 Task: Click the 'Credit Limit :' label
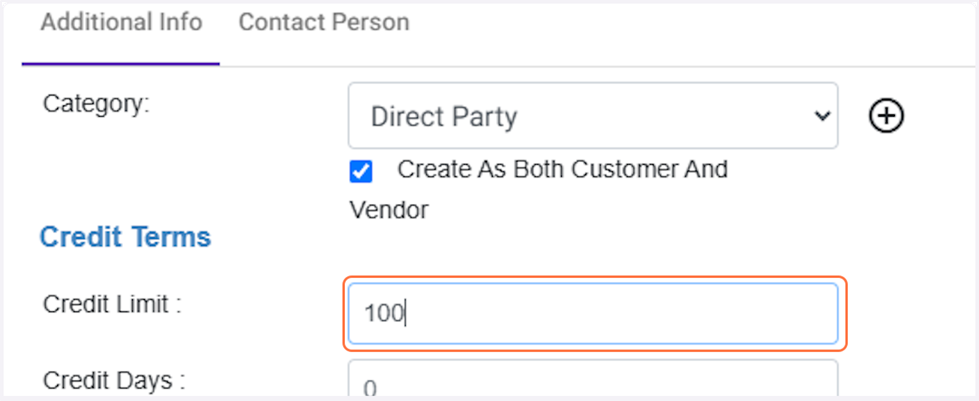point(112,305)
